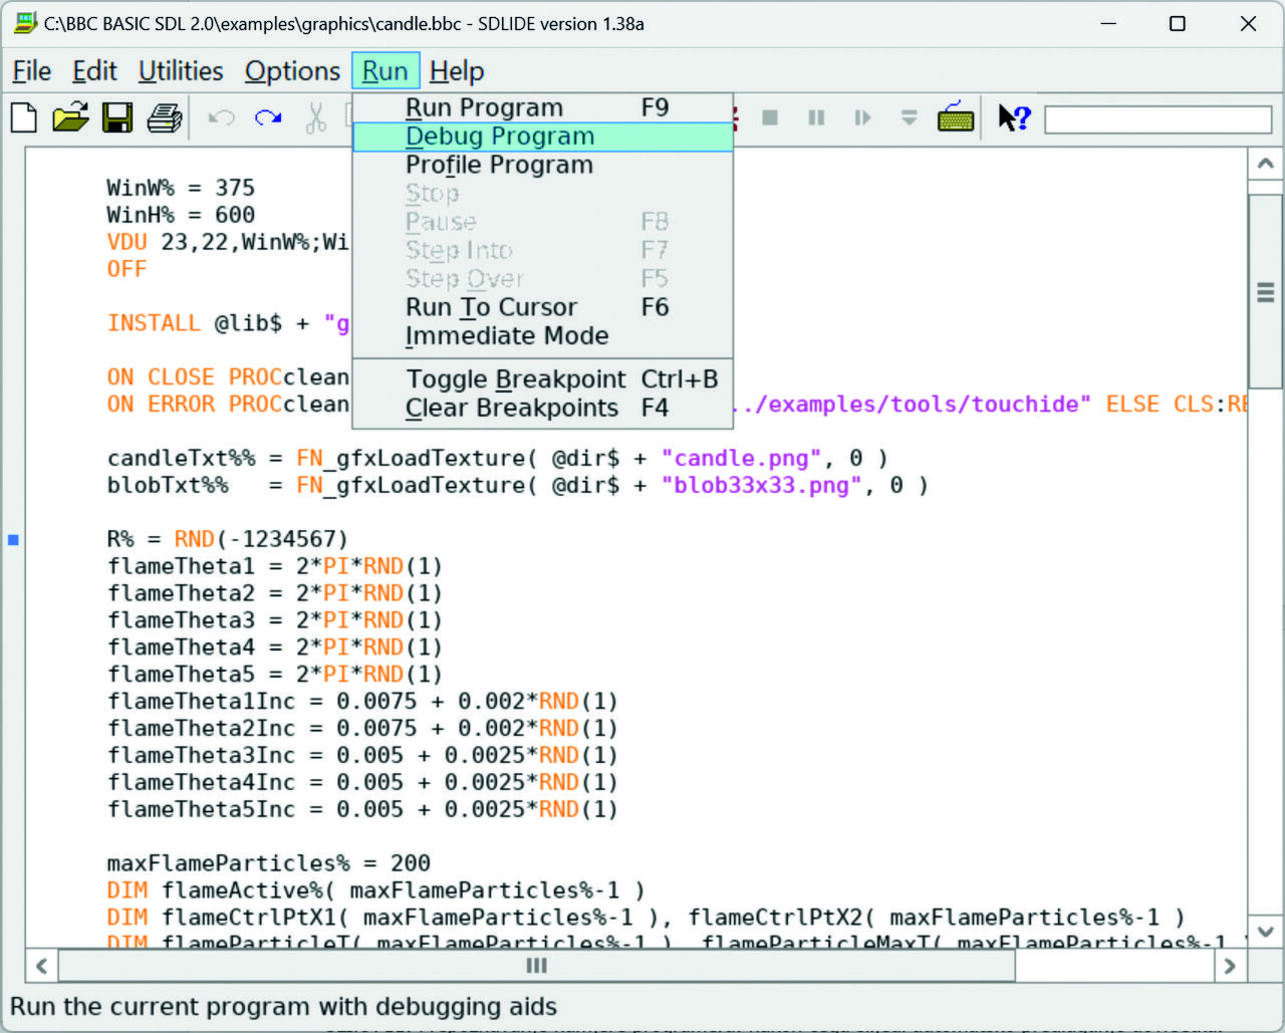Click the vertical scrollbar thumb
The image size is (1285, 1033).
[1265, 292]
